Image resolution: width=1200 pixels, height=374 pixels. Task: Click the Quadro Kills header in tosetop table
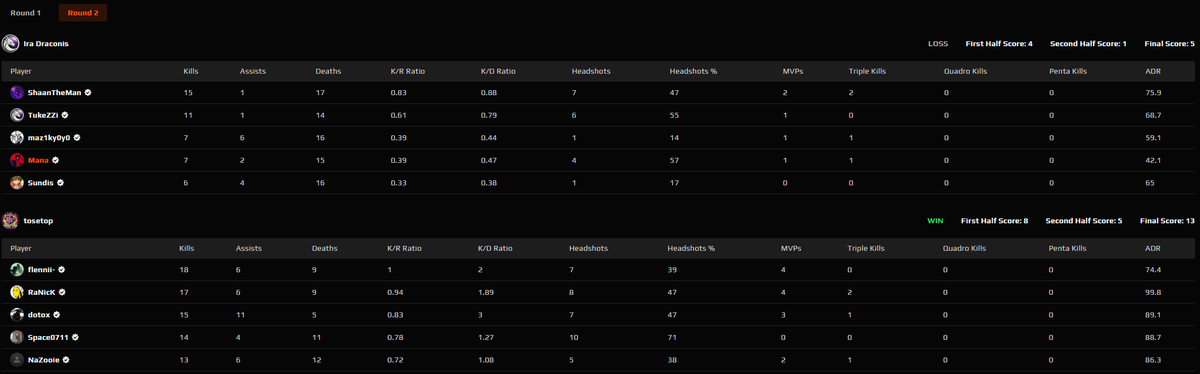click(965, 247)
